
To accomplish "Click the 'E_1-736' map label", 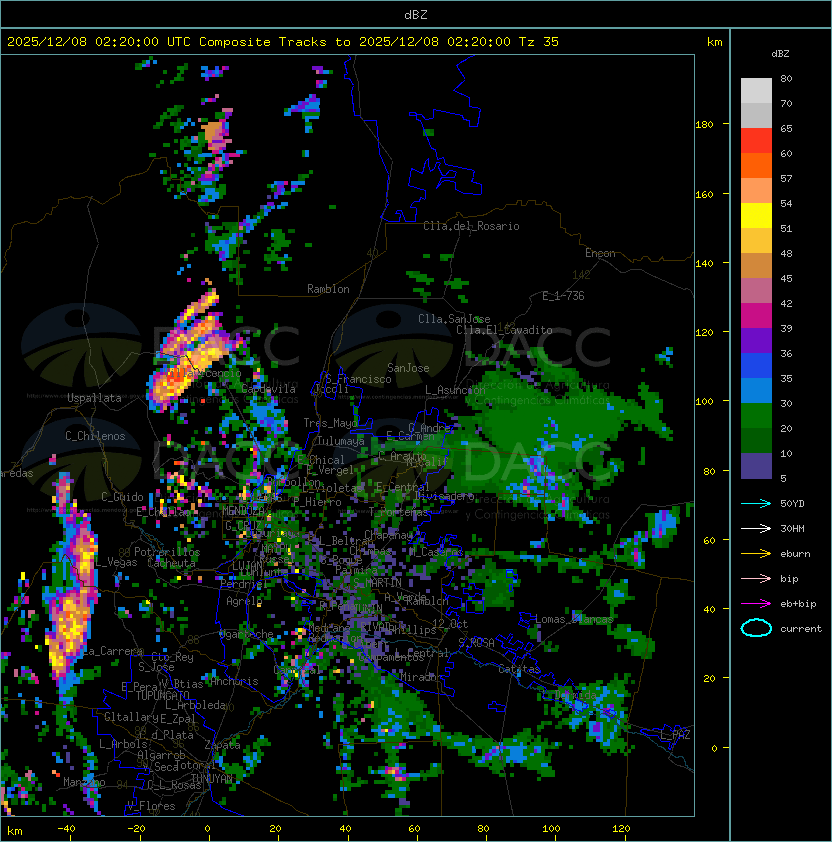I will (563, 296).
